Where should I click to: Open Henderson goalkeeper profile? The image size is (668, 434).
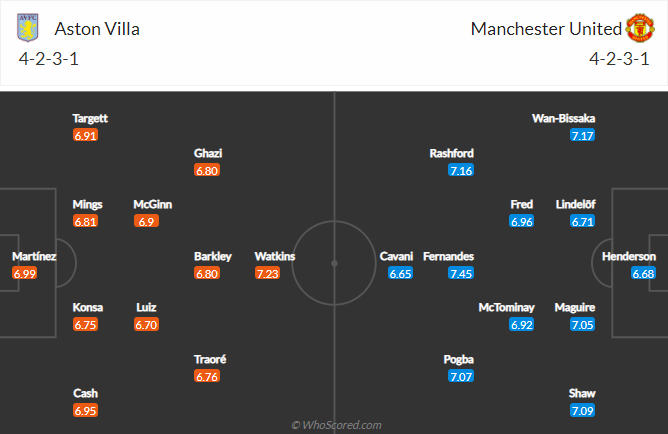(x=629, y=256)
